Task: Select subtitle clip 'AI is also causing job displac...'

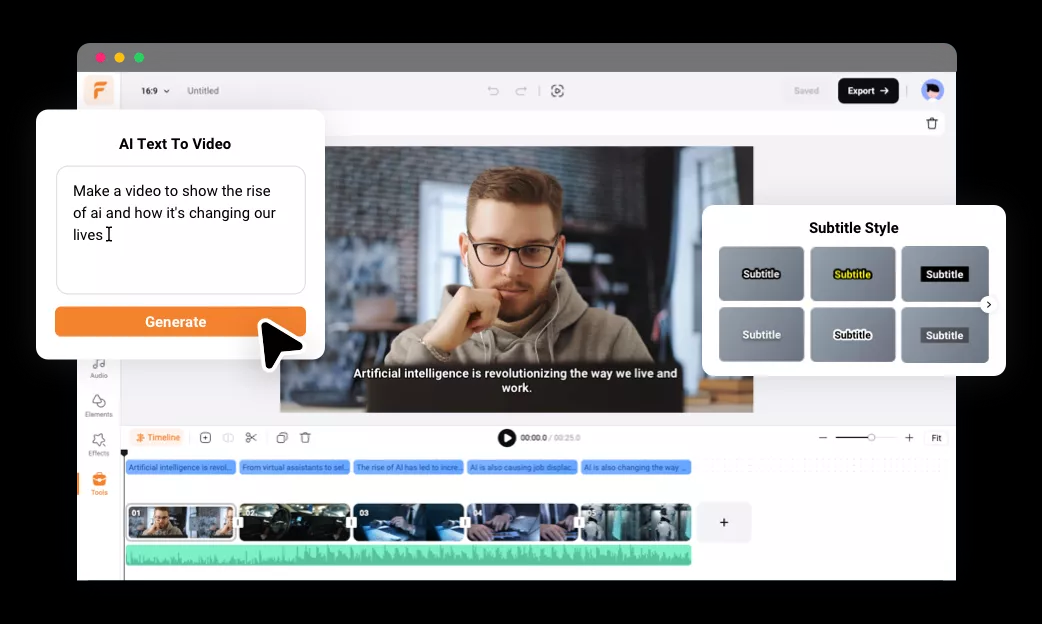Action: pyautogui.click(x=522, y=467)
